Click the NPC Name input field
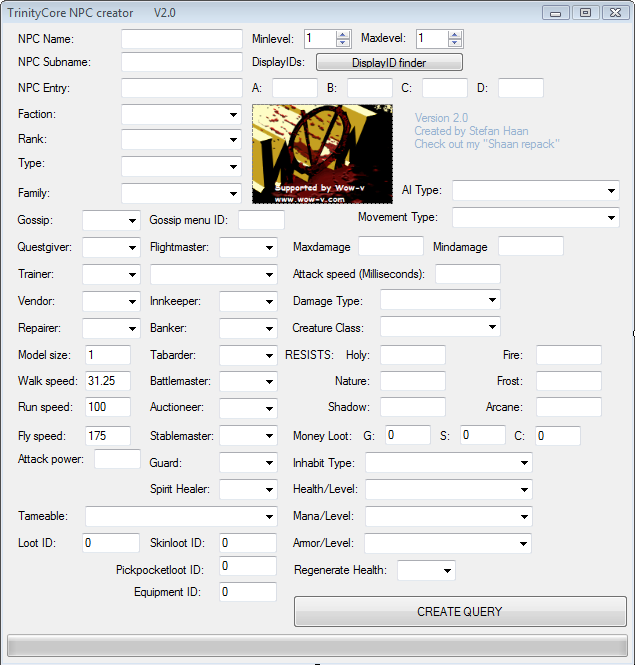The image size is (636, 665). click(181, 39)
